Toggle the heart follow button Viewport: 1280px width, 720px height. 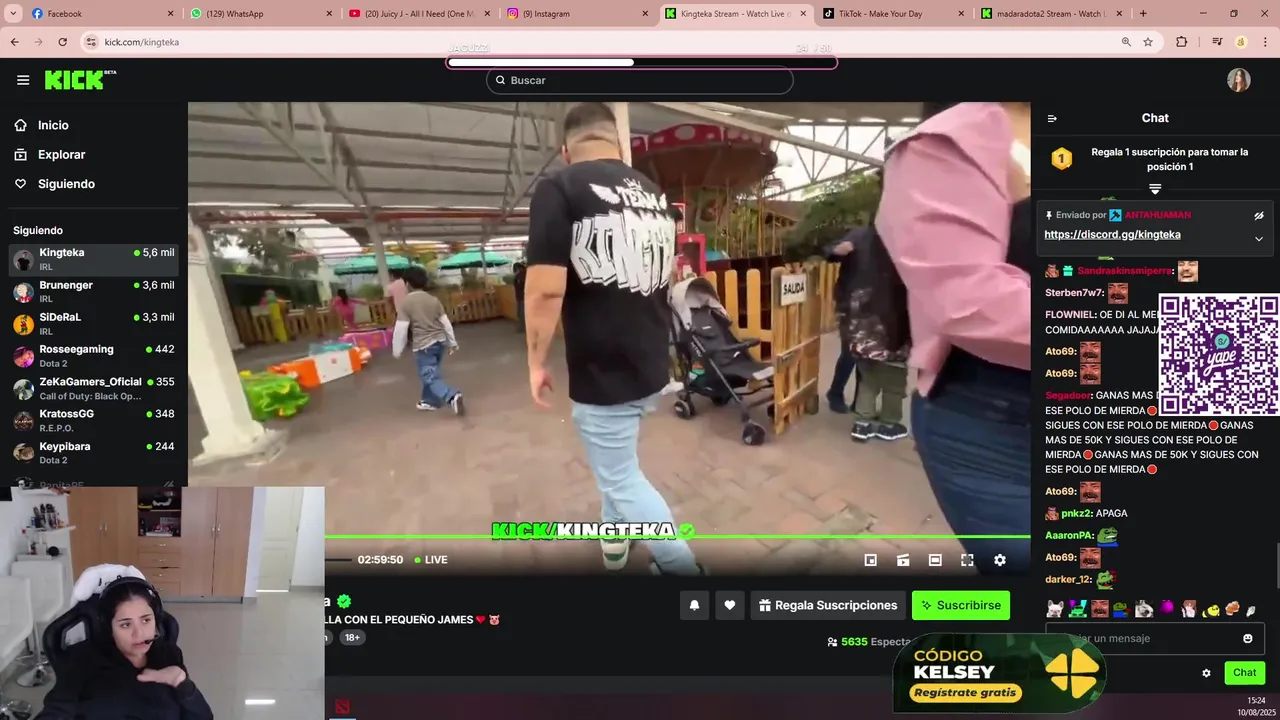(730, 605)
